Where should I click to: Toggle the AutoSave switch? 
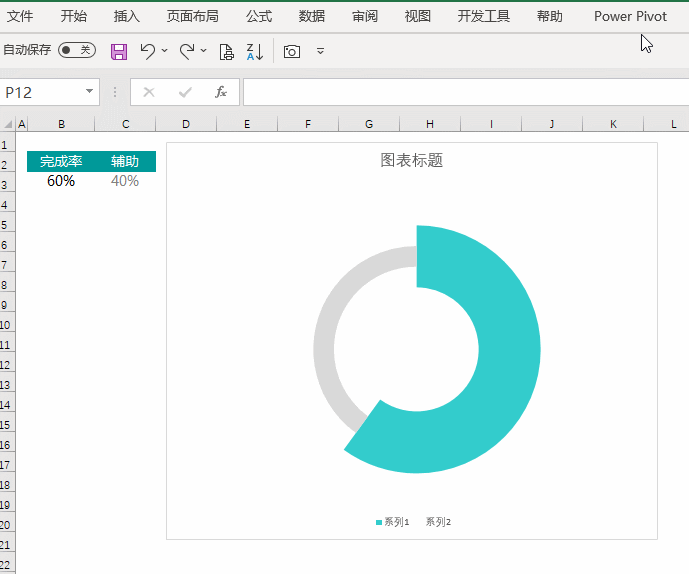click(x=77, y=50)
